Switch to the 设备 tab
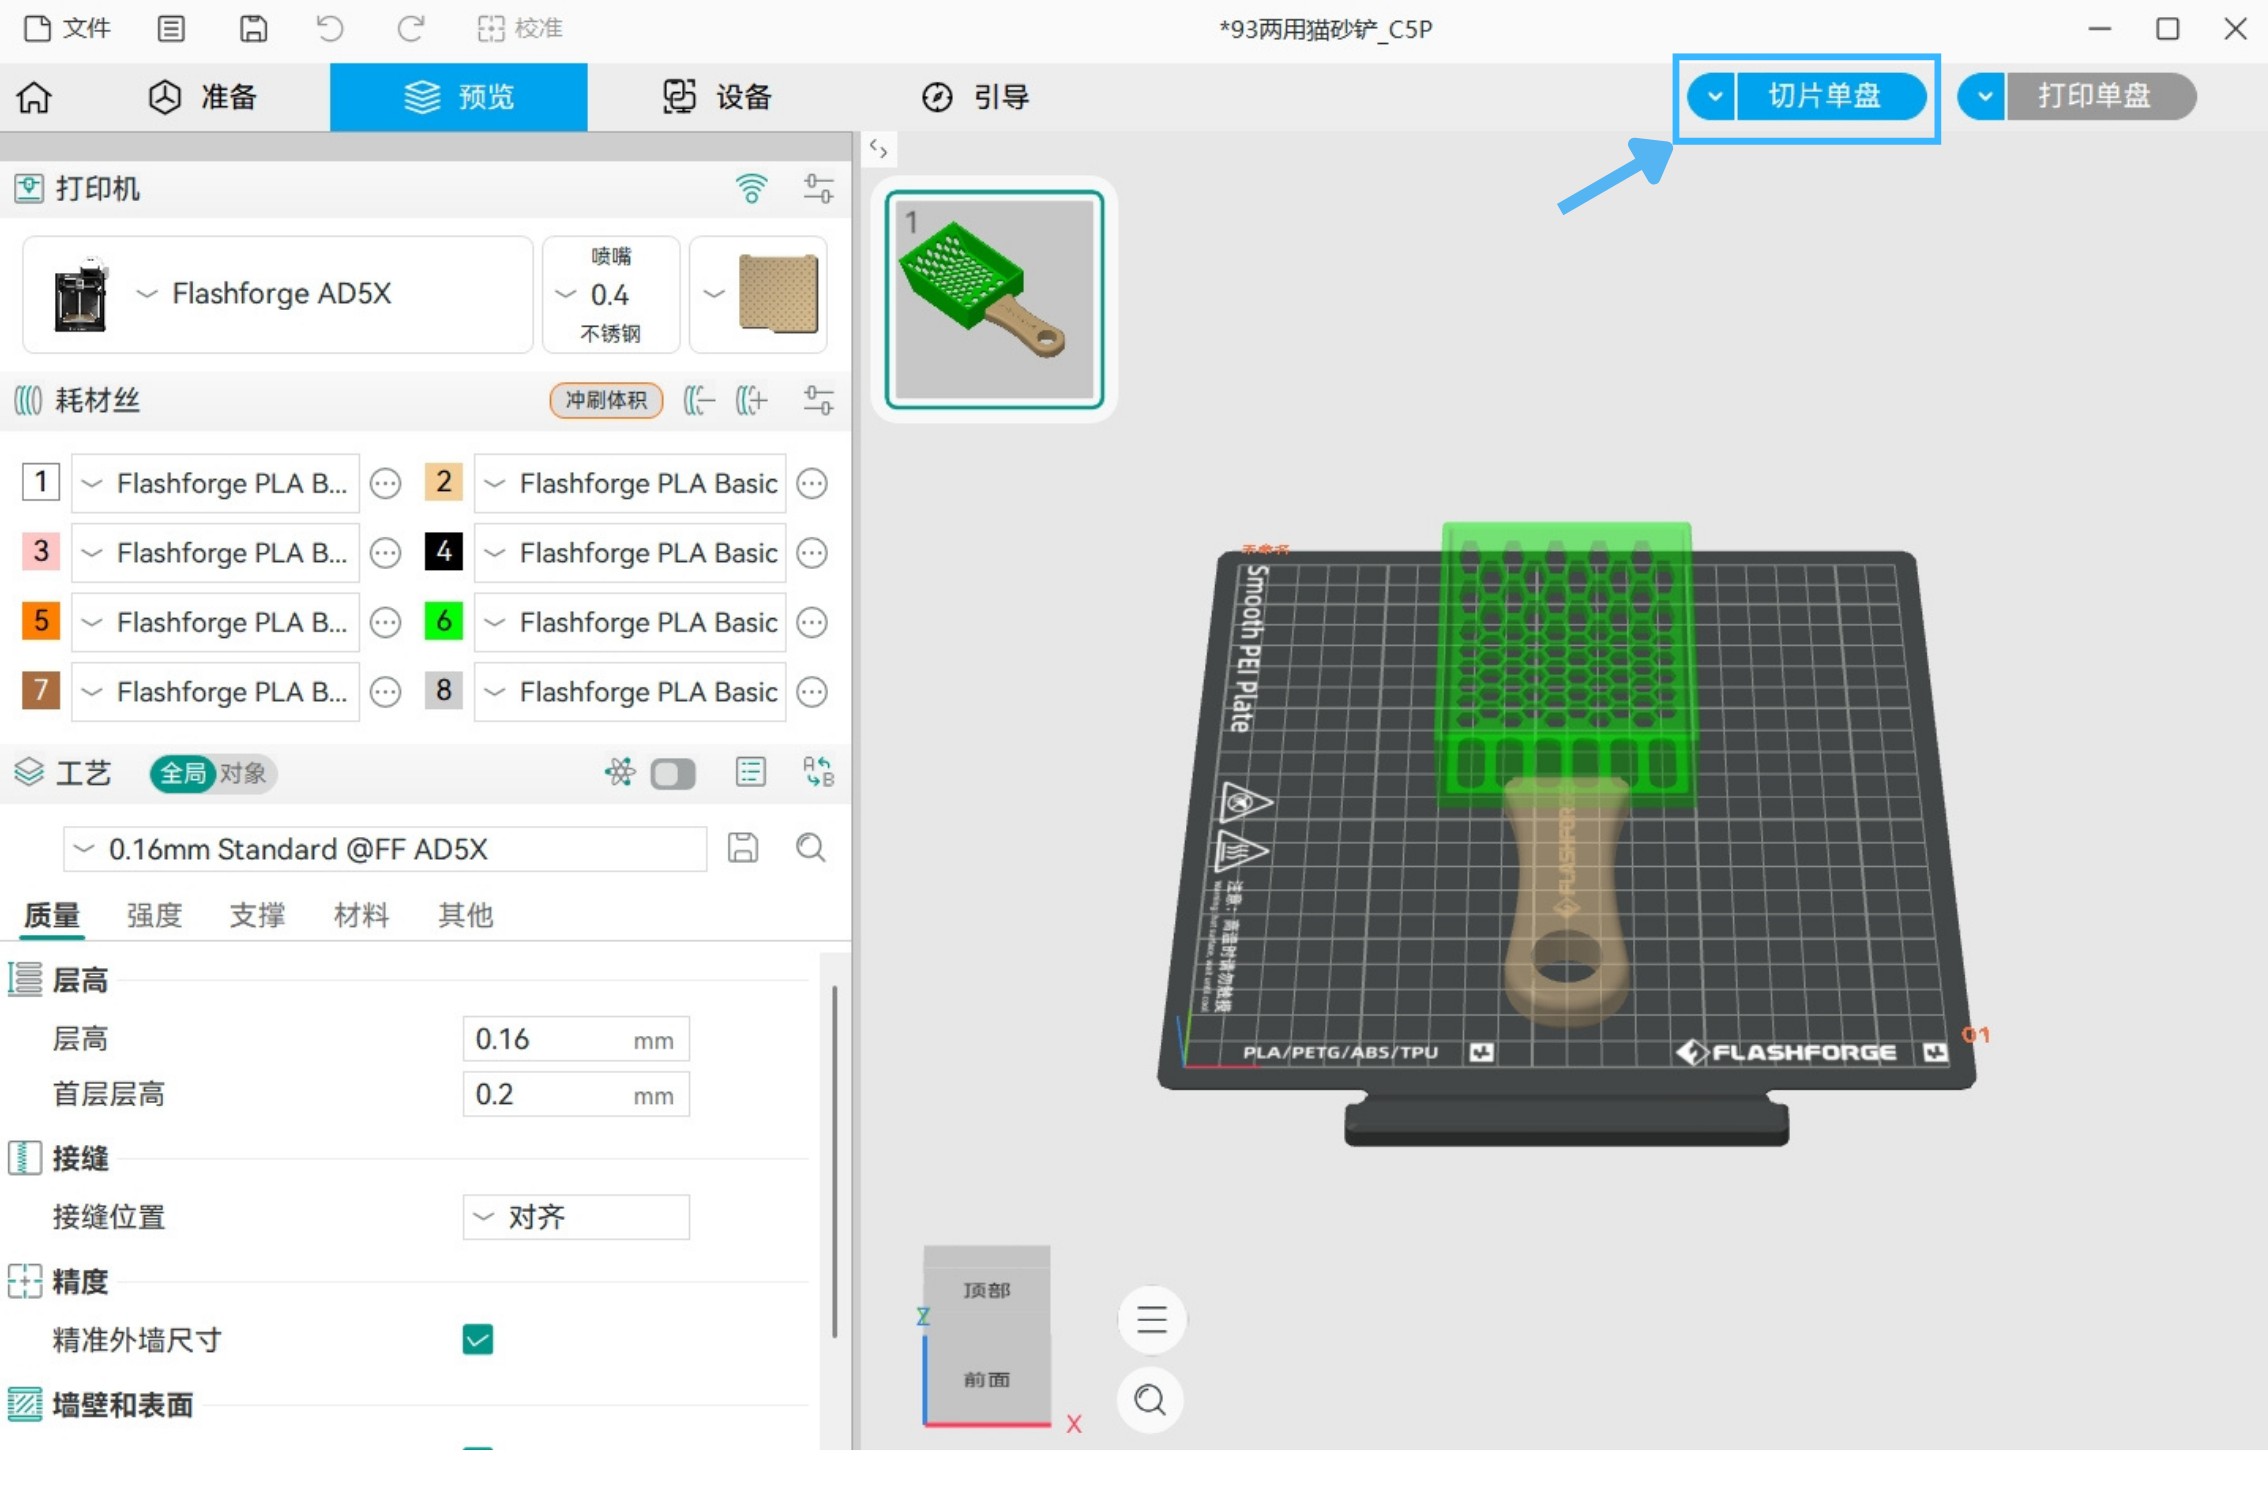The width and height of the screenshot is (2268, 1512). 717,97
